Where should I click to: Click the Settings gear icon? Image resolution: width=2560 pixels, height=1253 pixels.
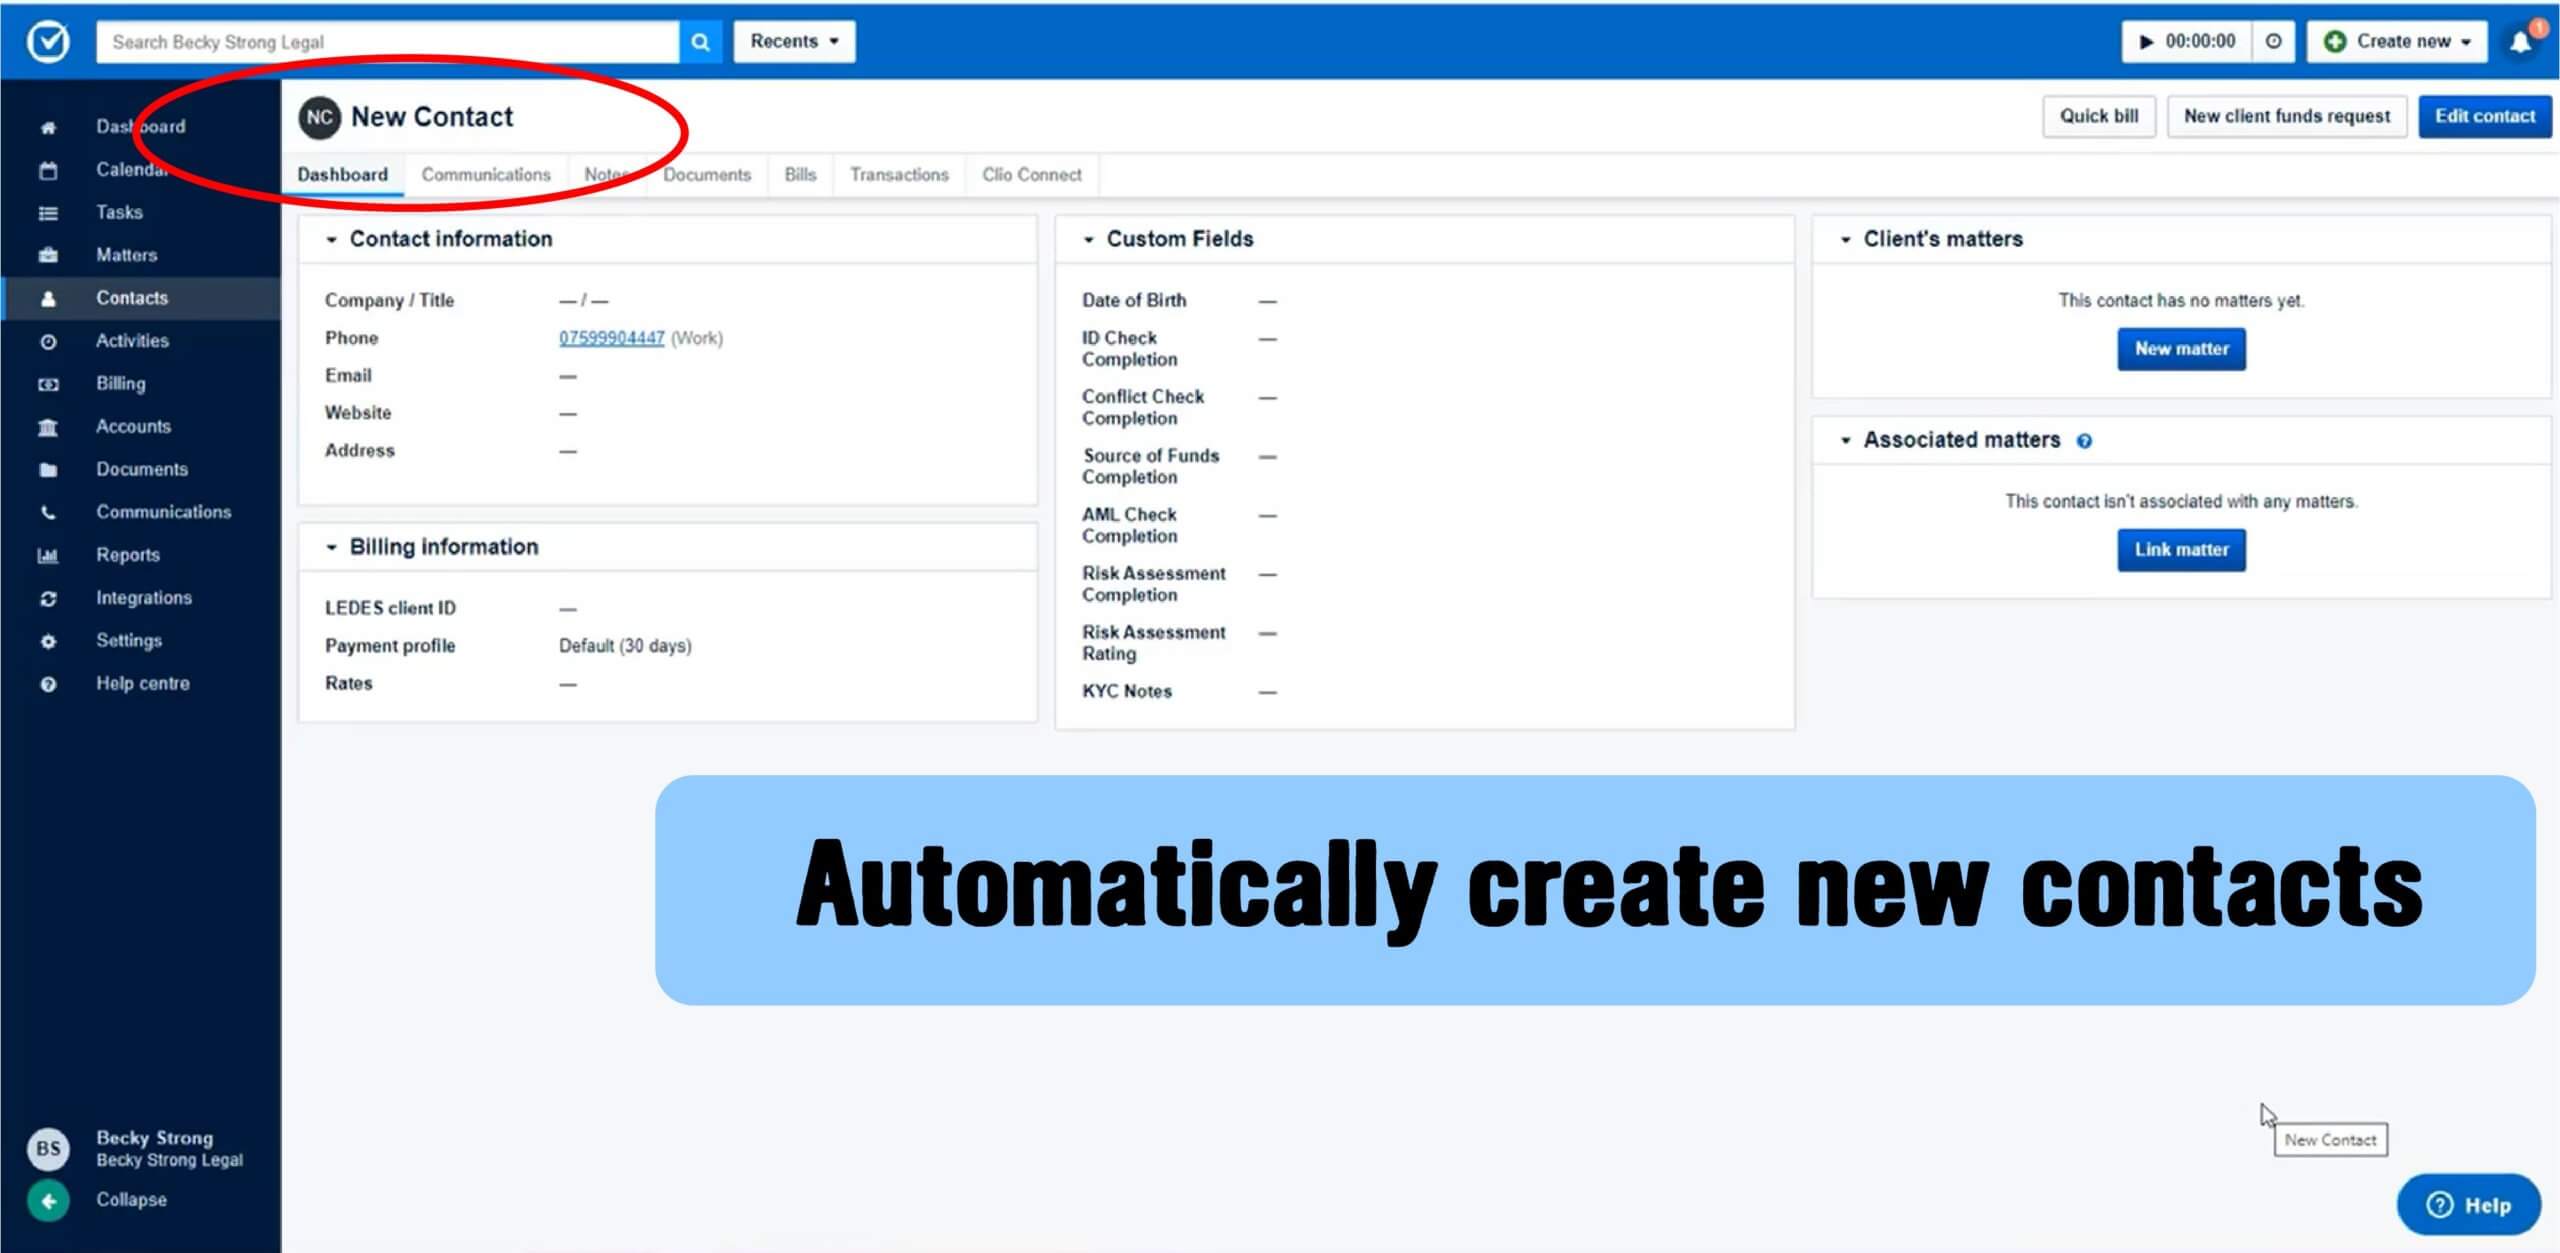tap(48, 642)
